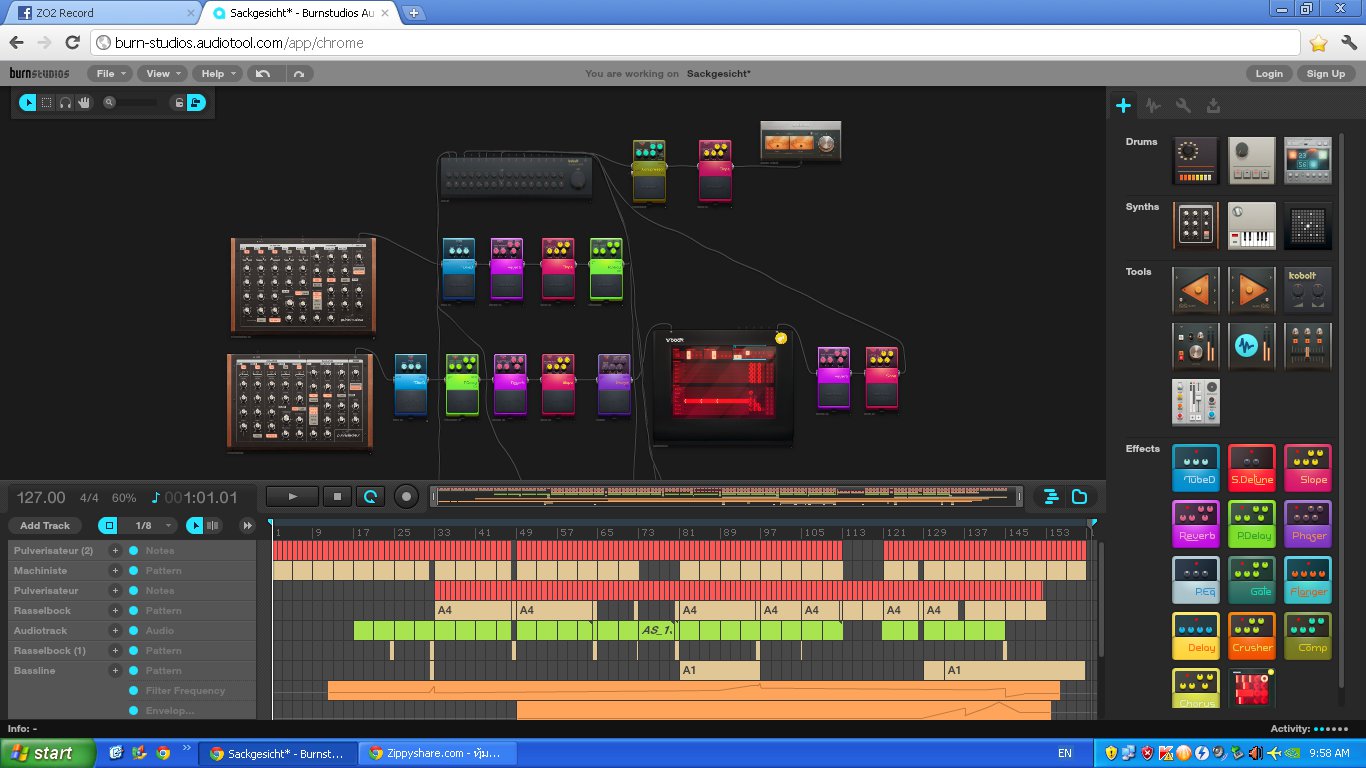The height and width of the screenshot is (768, 1366).
Task: Start playback with the play button
Action: (293, 496)
